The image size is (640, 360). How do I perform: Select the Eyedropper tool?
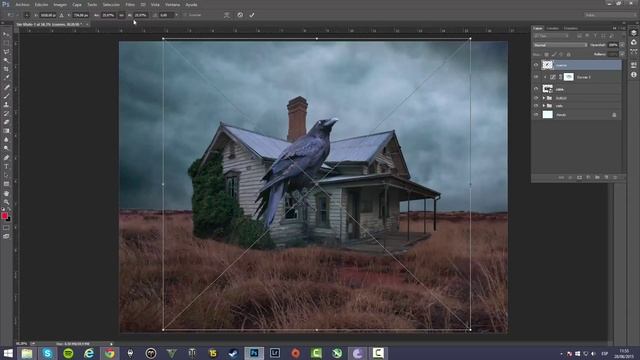pyautogui.click(x=6, y=78)
